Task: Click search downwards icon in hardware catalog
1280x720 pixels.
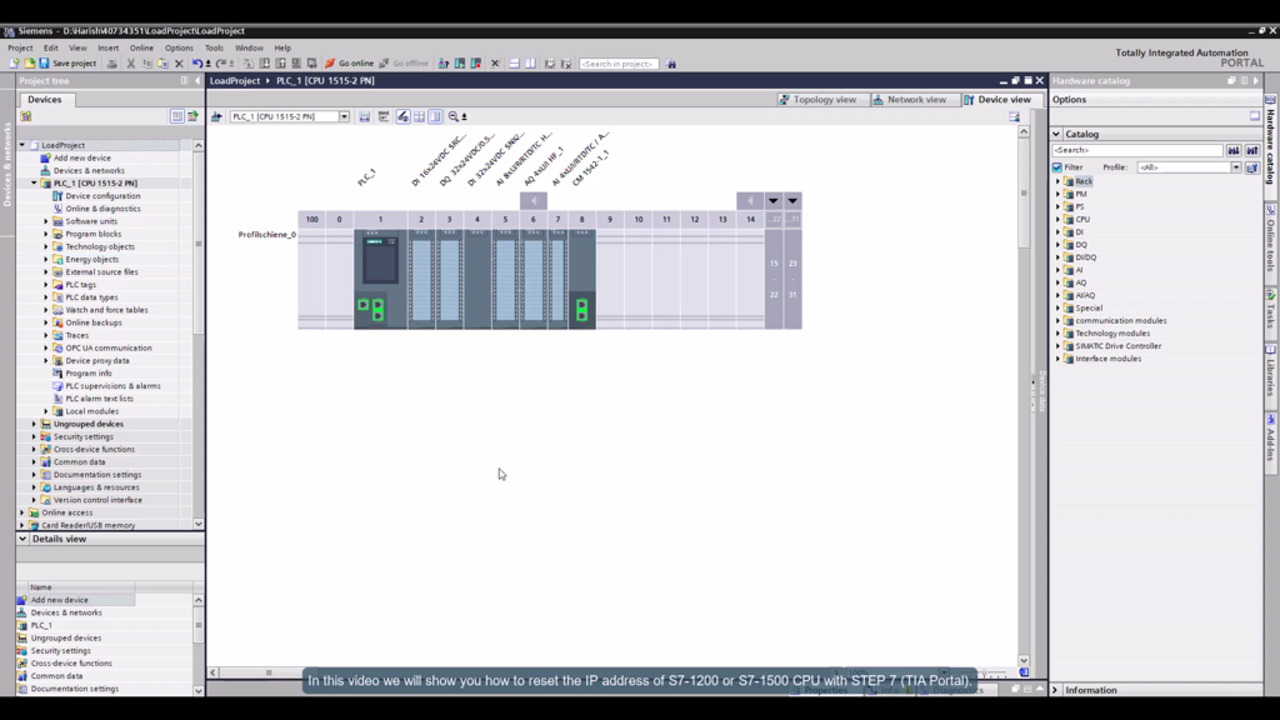Action: coord(1234,150)
